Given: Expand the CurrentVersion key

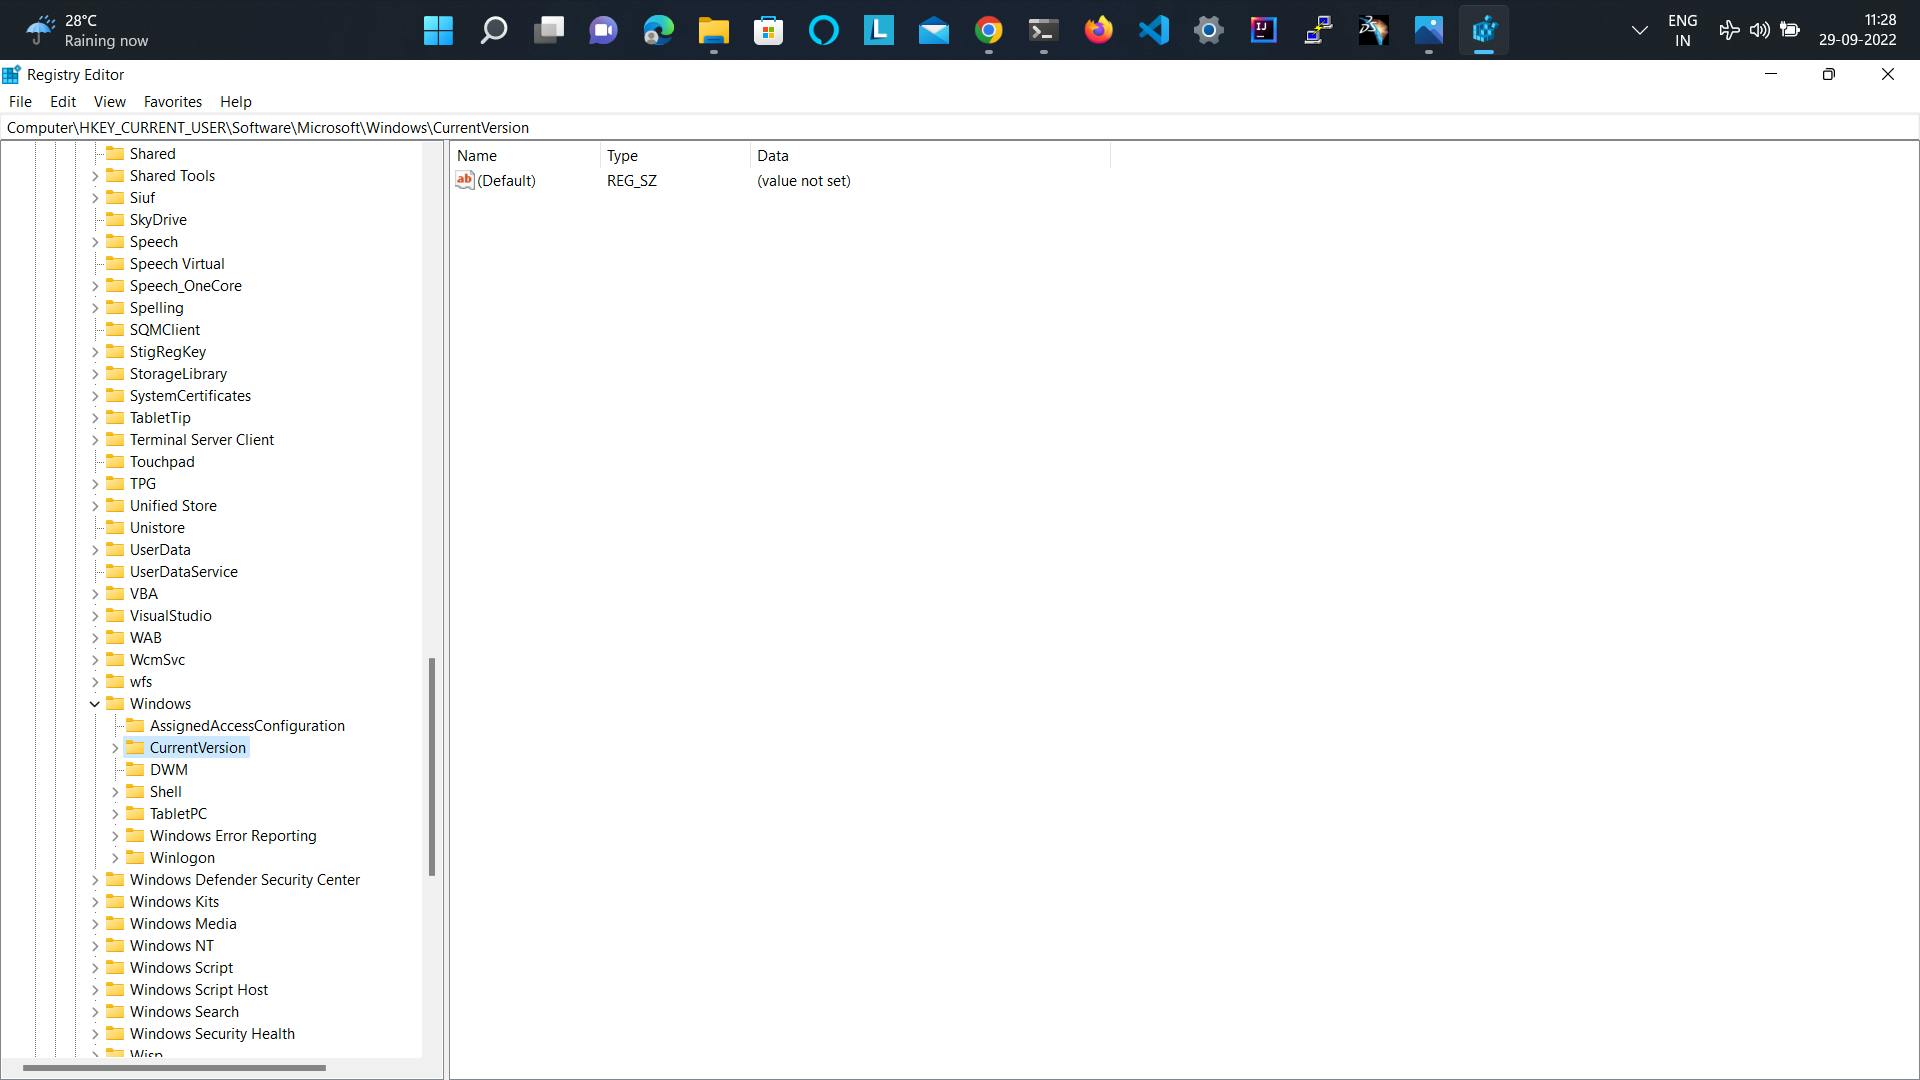Looking at the screenshot, I should (115, 748).
